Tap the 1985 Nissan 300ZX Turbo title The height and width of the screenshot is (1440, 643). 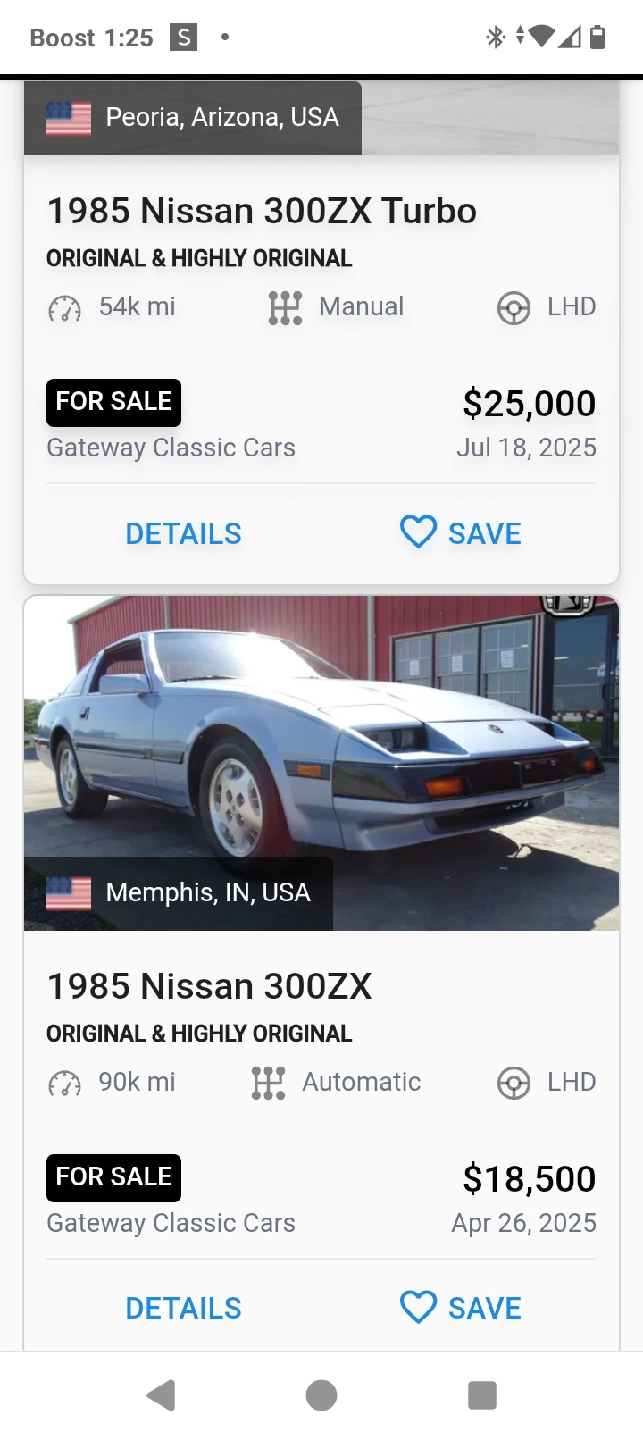tap(262, 211)
